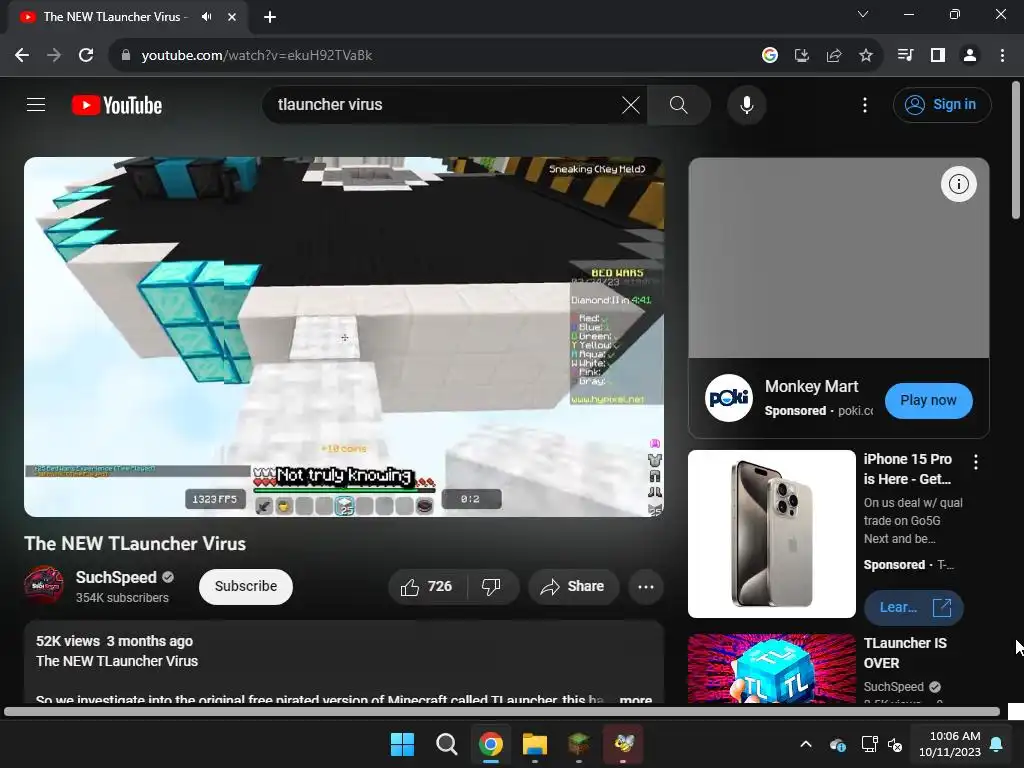Close The NEW TLauncher Virus tab

click(x=231, y=17)
